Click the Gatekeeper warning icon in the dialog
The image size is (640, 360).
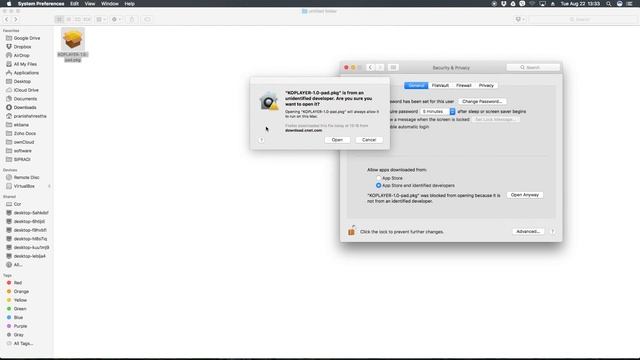tap(269, 101)
